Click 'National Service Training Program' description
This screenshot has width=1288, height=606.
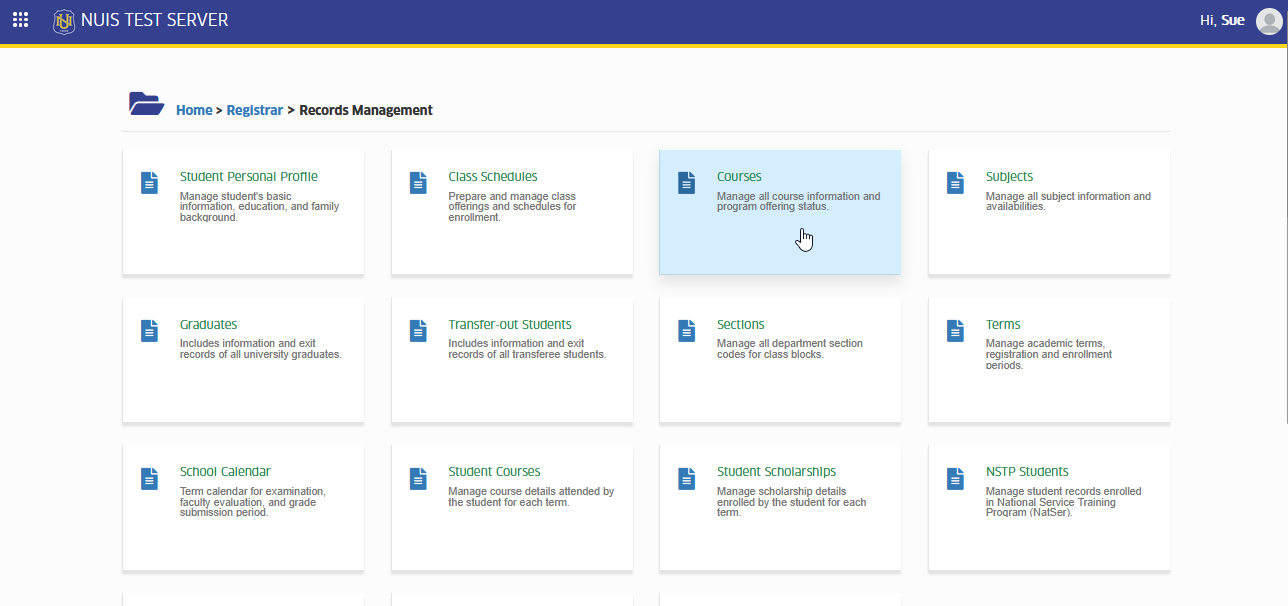coord(1064,502)
